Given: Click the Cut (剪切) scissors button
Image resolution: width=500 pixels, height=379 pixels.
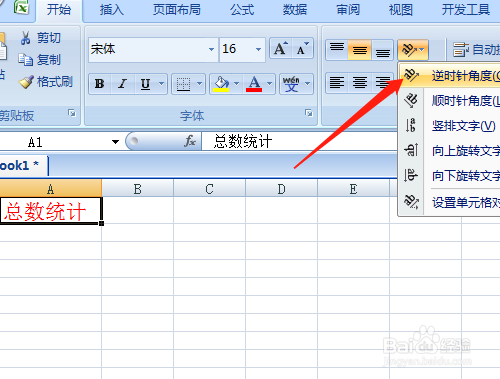Looking at the screenshot, I should tap(40, 38).
